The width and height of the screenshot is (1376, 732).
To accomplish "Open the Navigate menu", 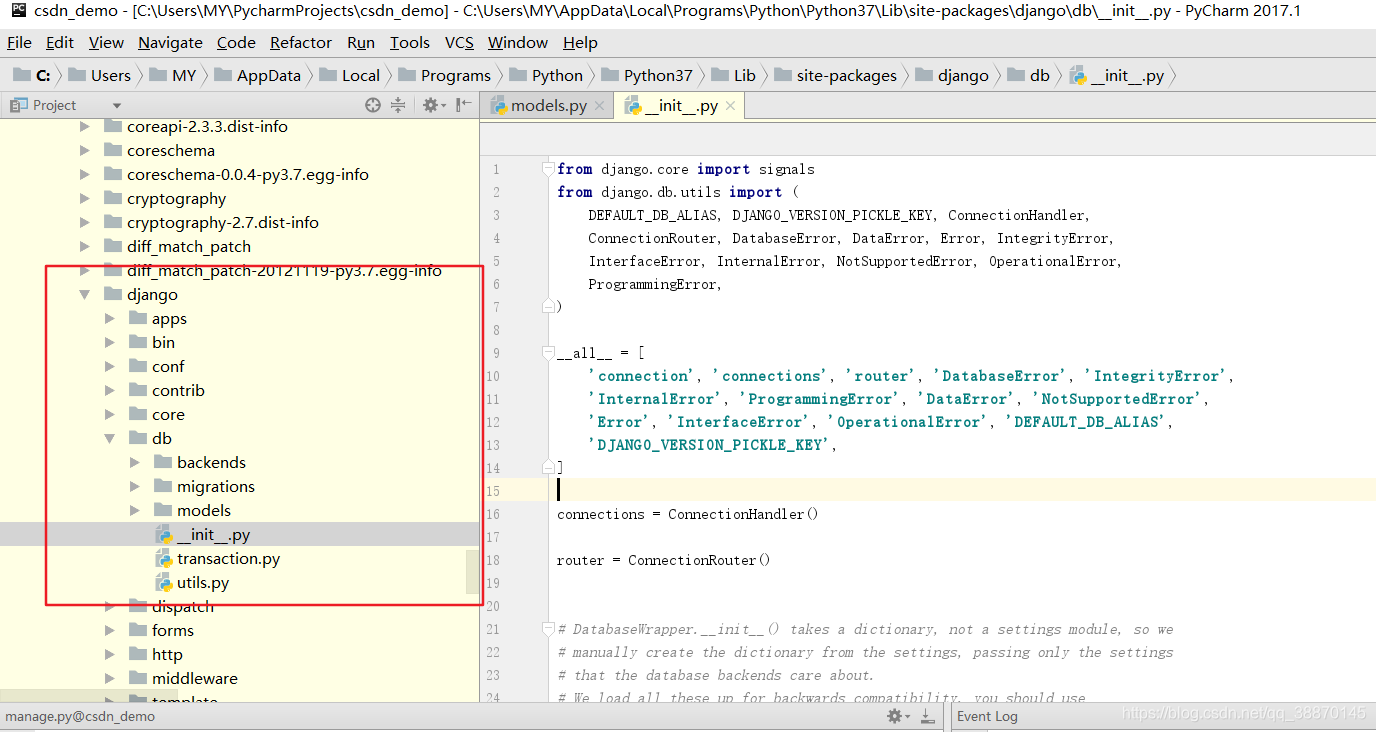I will [170, 43].
